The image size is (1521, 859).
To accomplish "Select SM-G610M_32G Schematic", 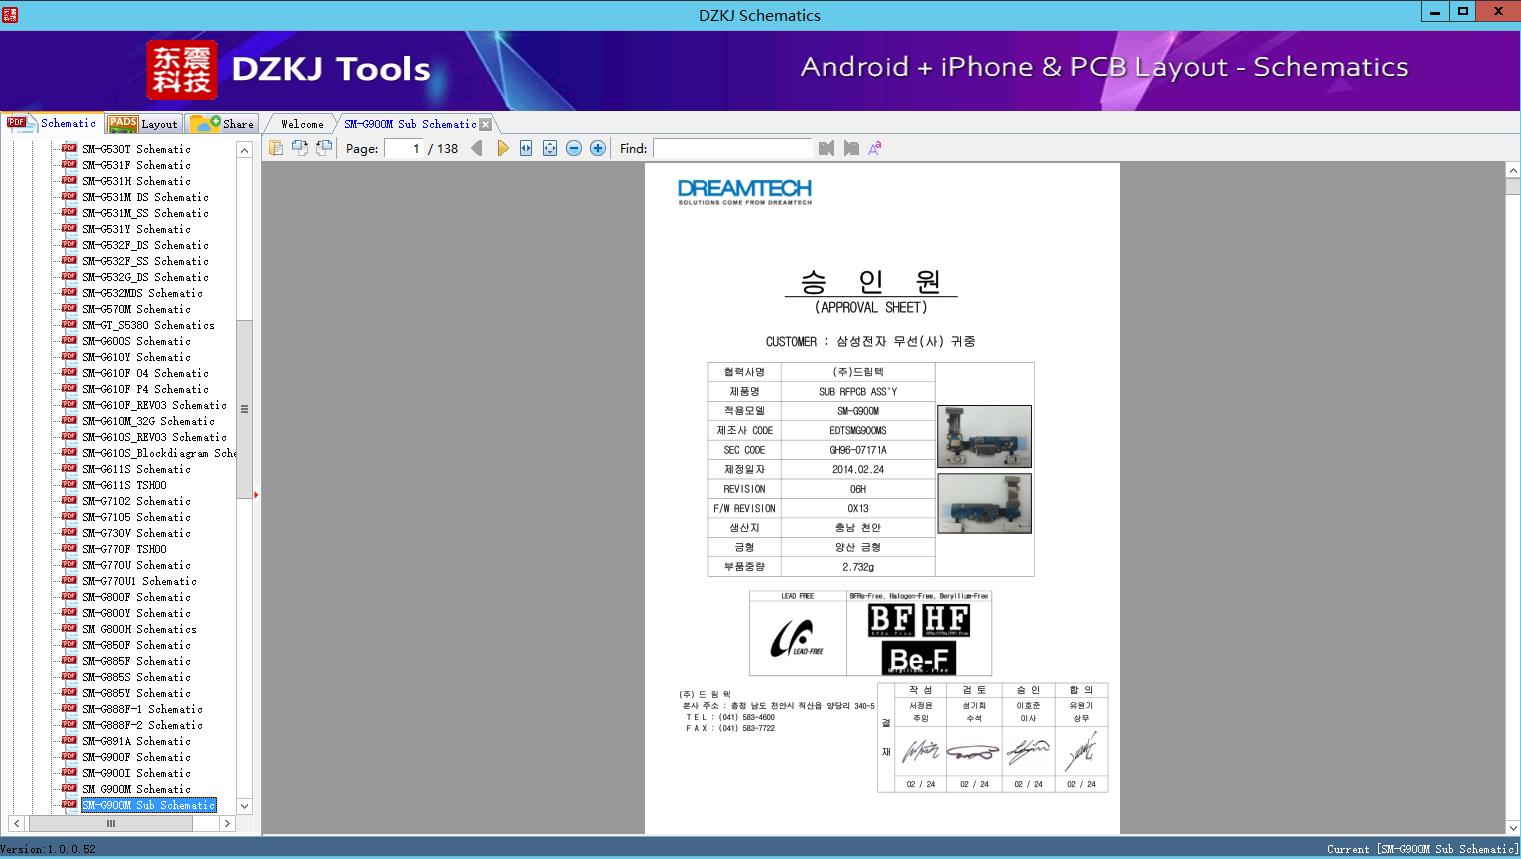I will pyautogui.click(x=148, y=421).
